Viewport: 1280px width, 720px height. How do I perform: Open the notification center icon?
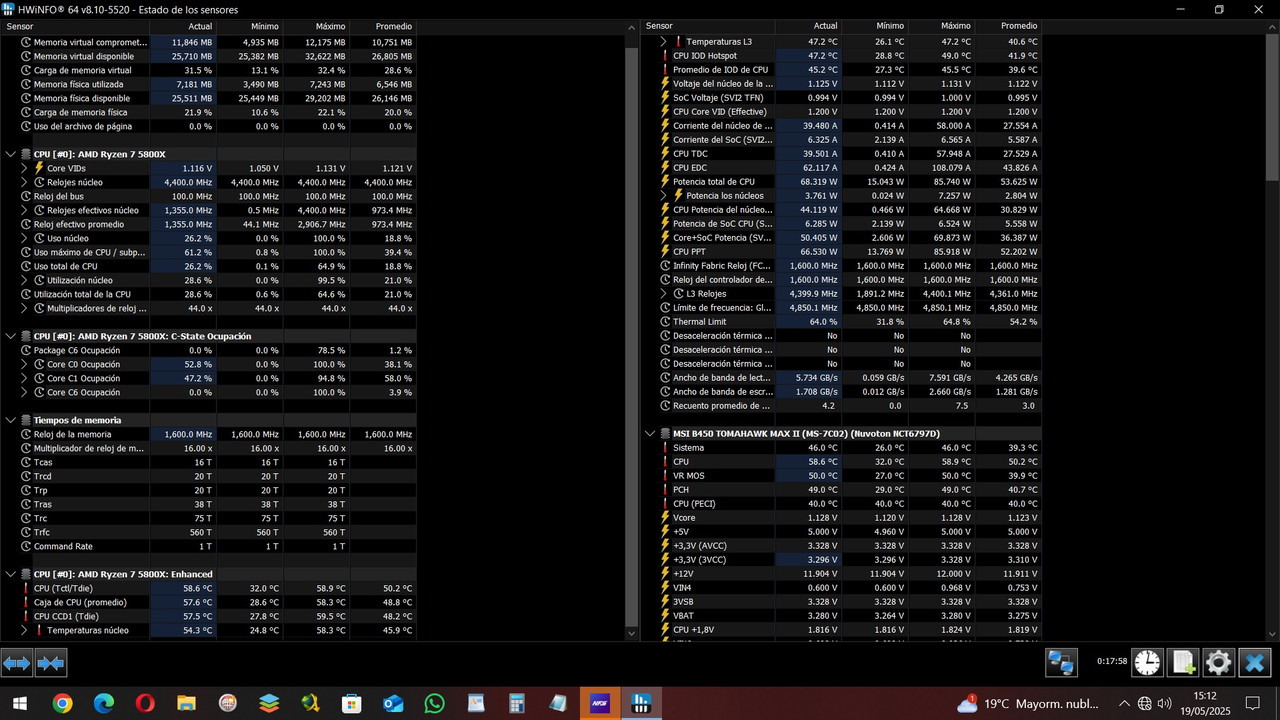point(1252,704)
